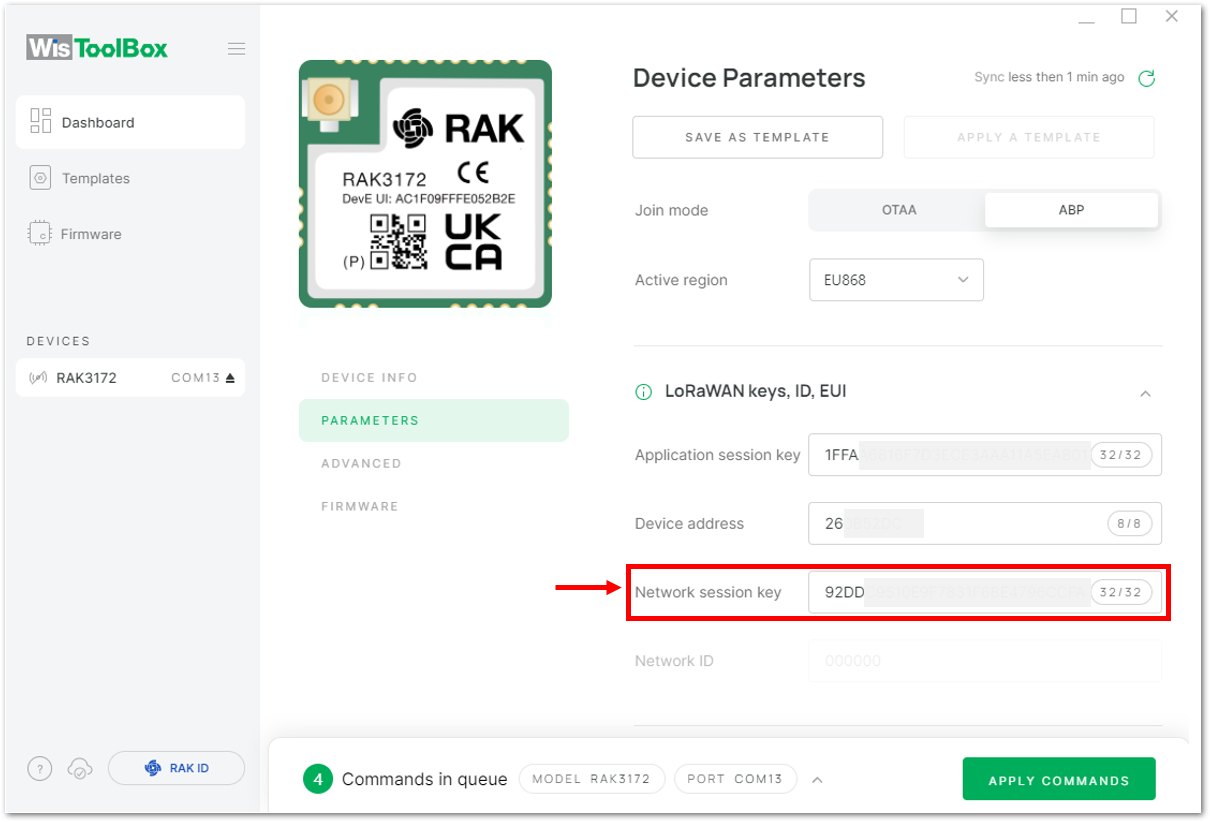Screen dimensions: 1210x822
Task: Click the WisToolBox logo
Action: pyautogui.click(x=97, y=48)
